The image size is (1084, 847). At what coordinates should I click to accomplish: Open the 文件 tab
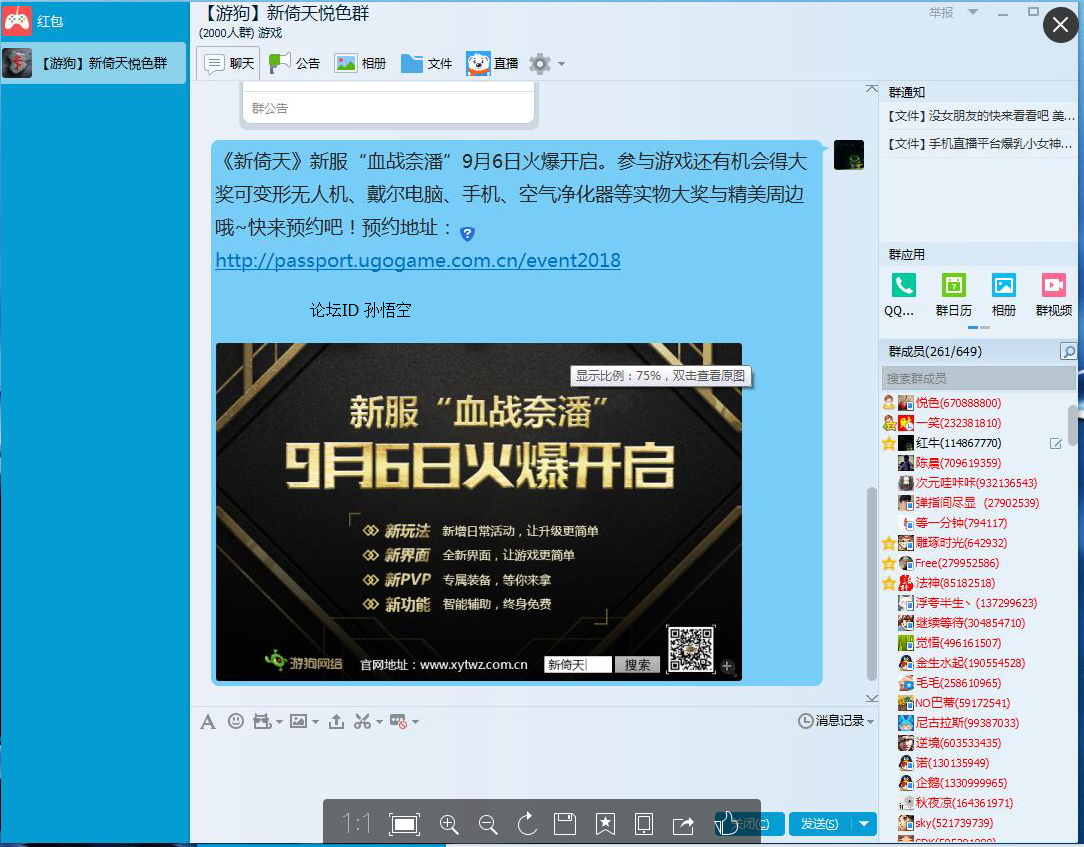[427, 64]
